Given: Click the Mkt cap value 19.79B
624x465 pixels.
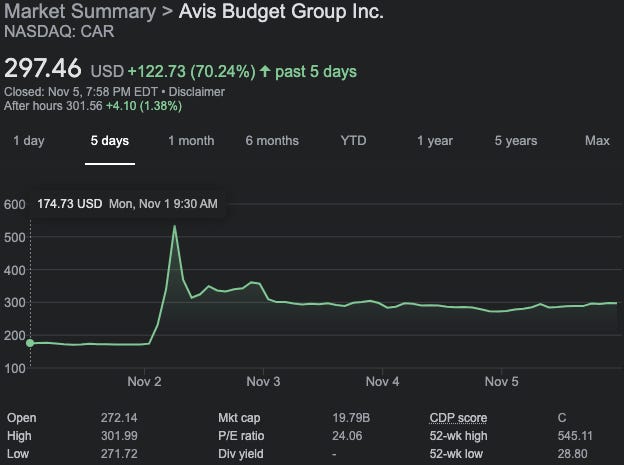Looking at the screenshot, I should point(351,418).
